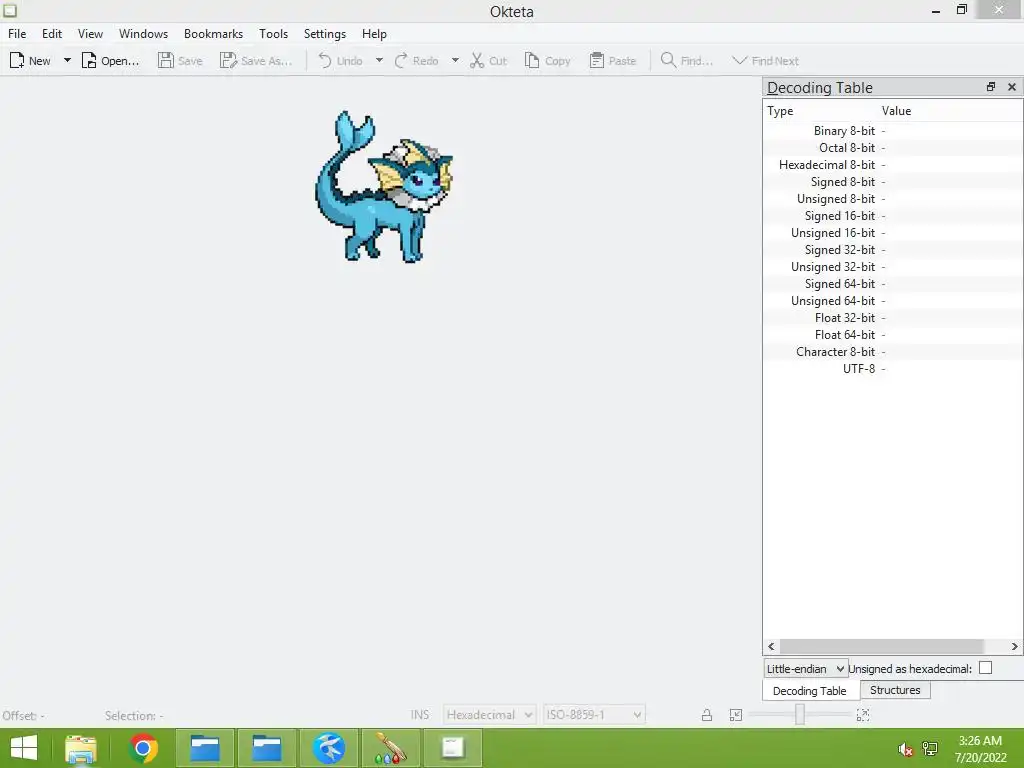Image resolution: width=1024 pixels, height=768 pixels.
Task: Switch to the Decoding Table tab
Action: pos(810,690)
